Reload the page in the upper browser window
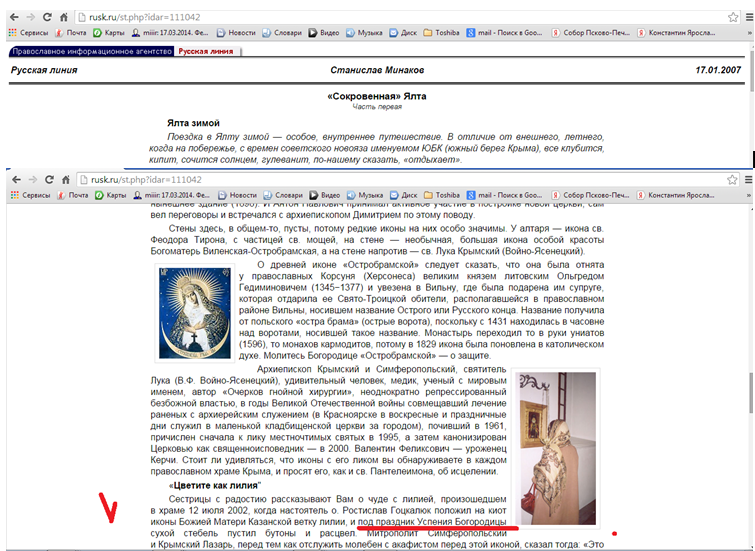Screen dimensions: 755x551 pyautogui.click(x=47, y=17)
